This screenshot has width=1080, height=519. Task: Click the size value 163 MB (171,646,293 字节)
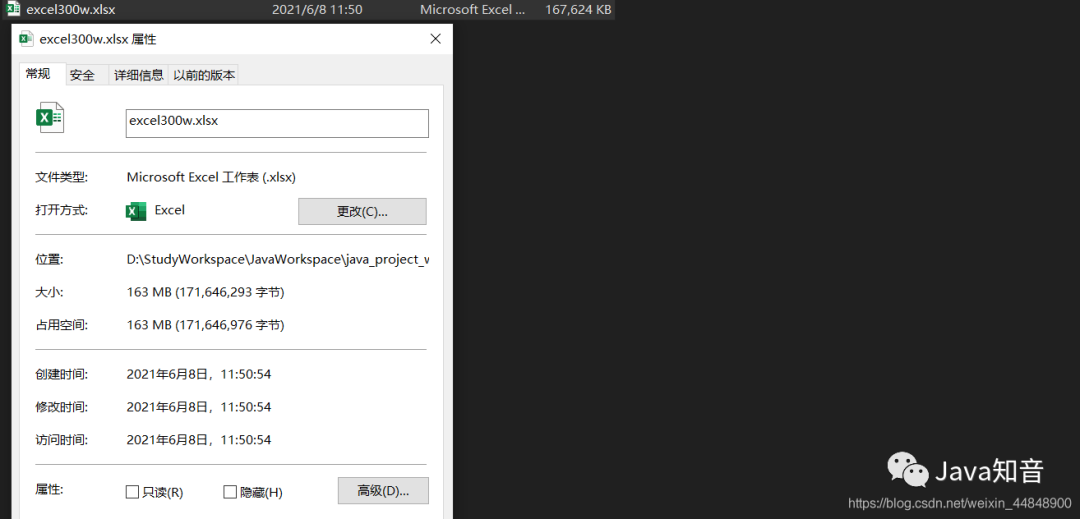(x=205, y=292)
